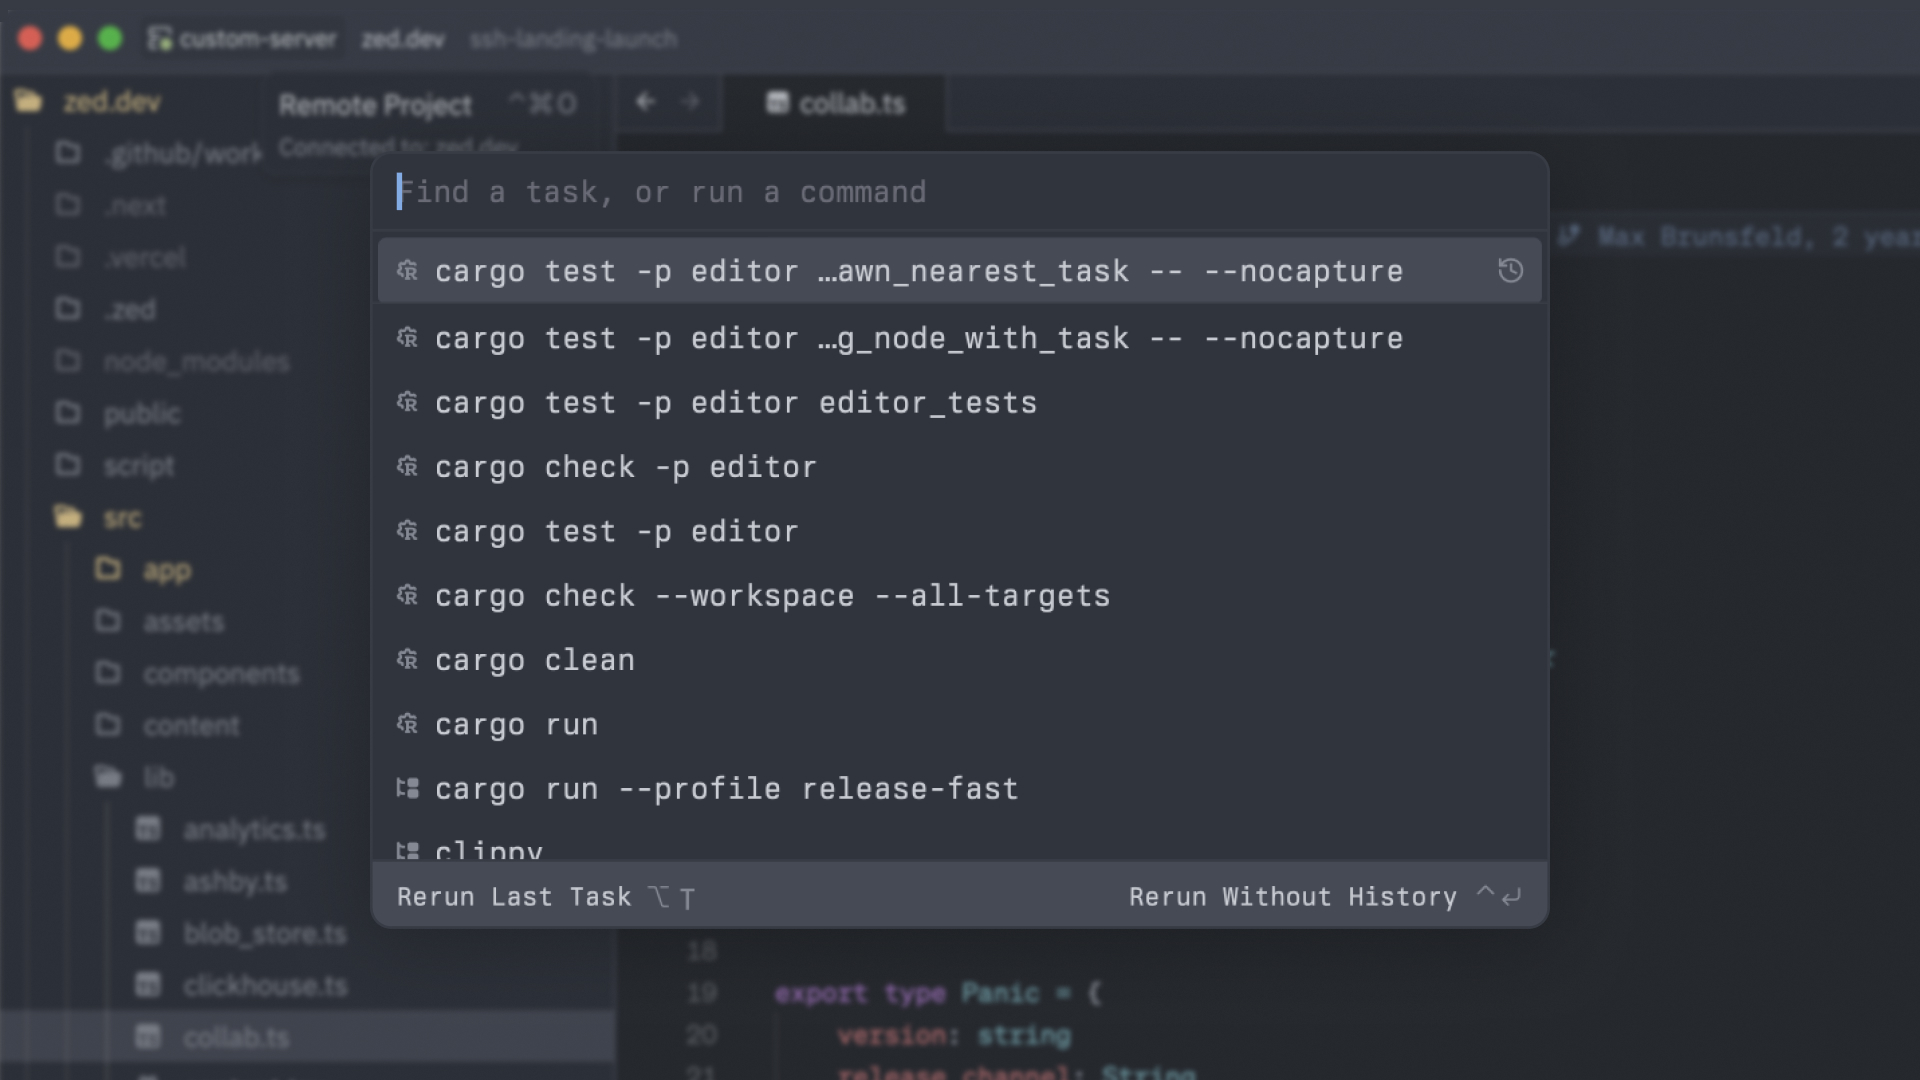
Task: Click Rerun Last Task
Action: coord(512,896)
